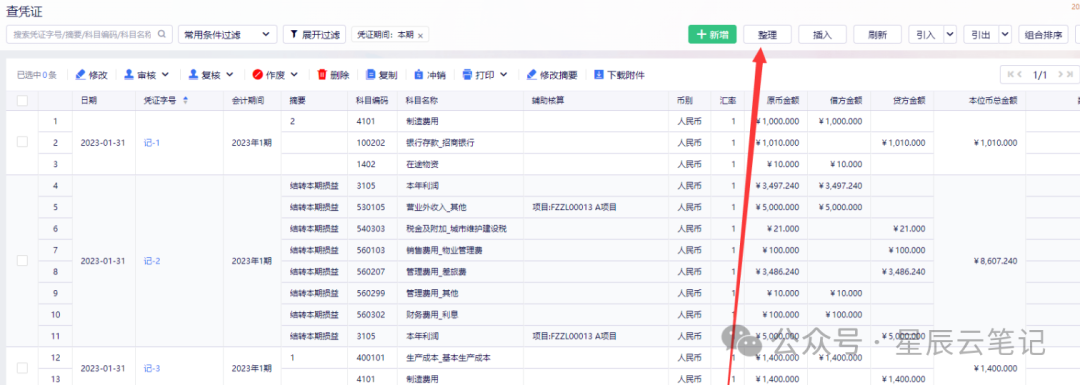This screenshot has height=385, width=1080.
Task: Click subject code 100202 cell
Action: (x=371, y=143)
